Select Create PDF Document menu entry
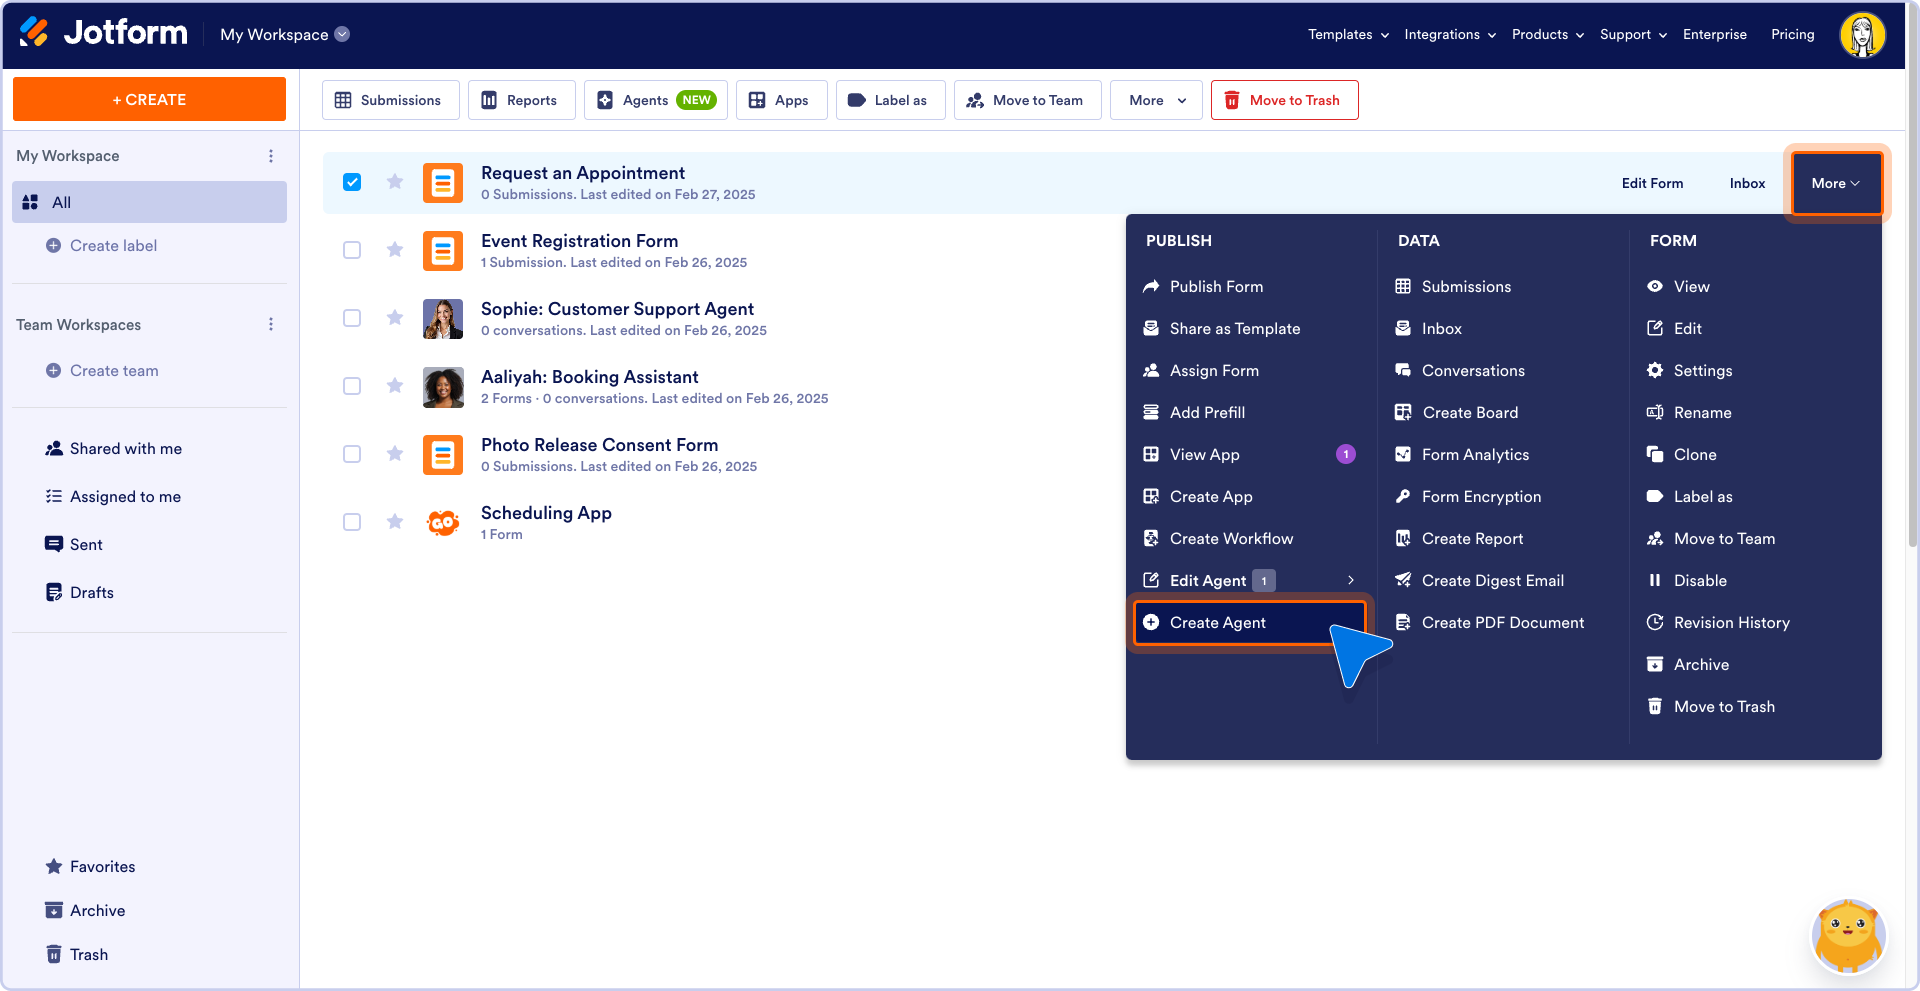 pos(1503,622)
